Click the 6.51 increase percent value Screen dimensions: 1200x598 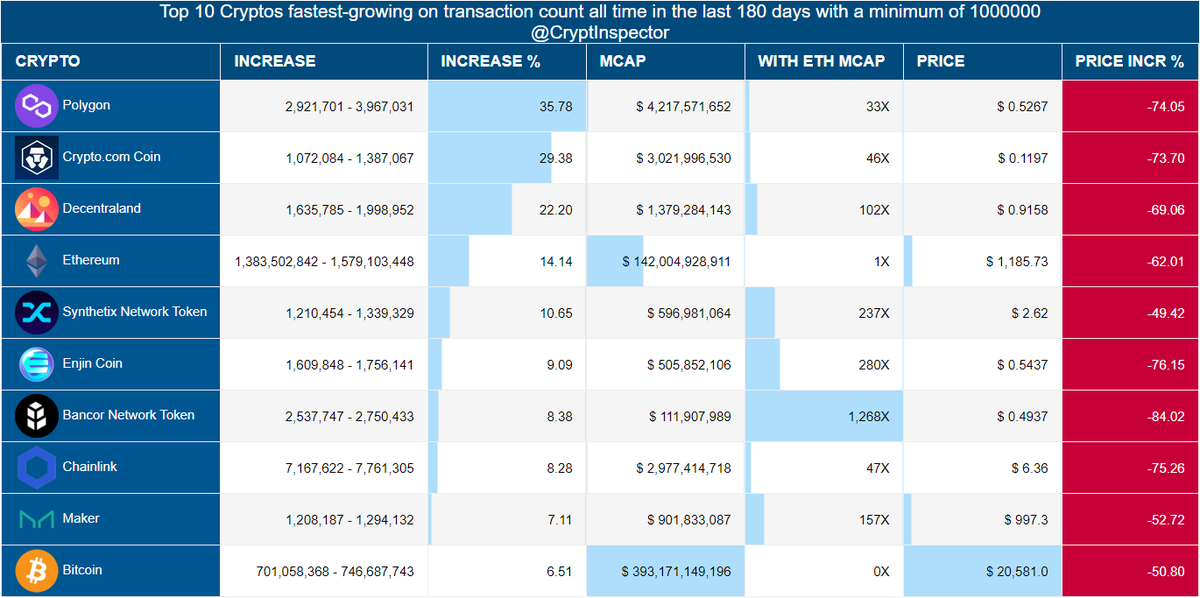(559, 571)
